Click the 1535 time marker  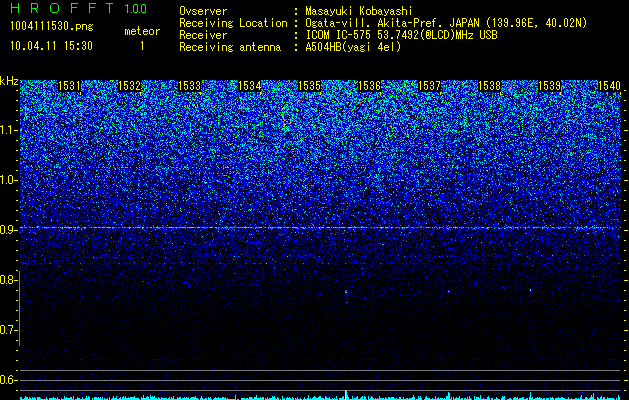(310, 86)
